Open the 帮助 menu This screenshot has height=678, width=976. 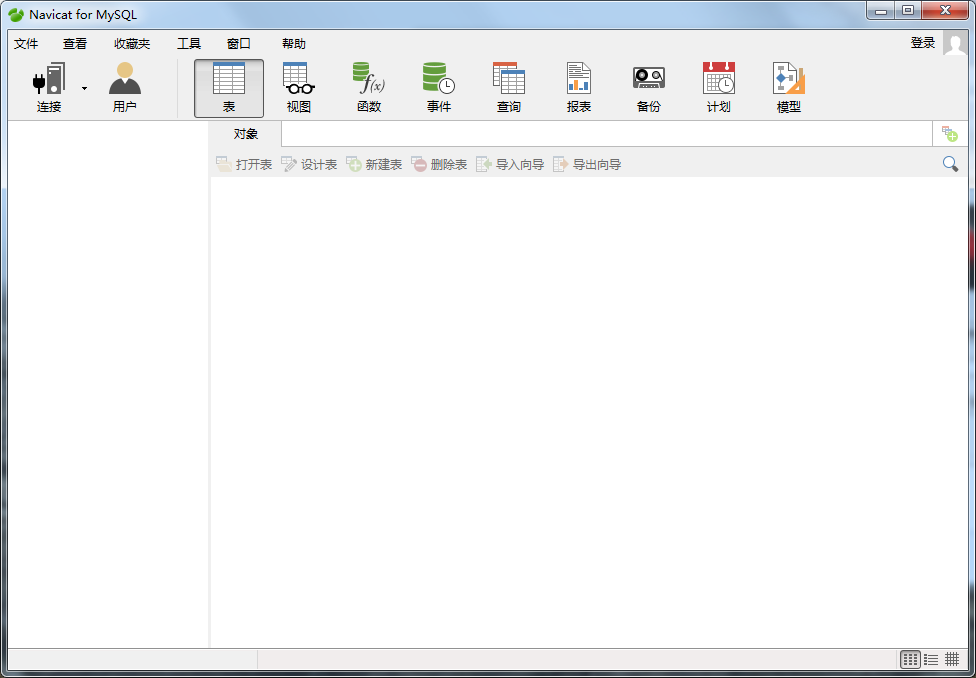tap(294, 44)
